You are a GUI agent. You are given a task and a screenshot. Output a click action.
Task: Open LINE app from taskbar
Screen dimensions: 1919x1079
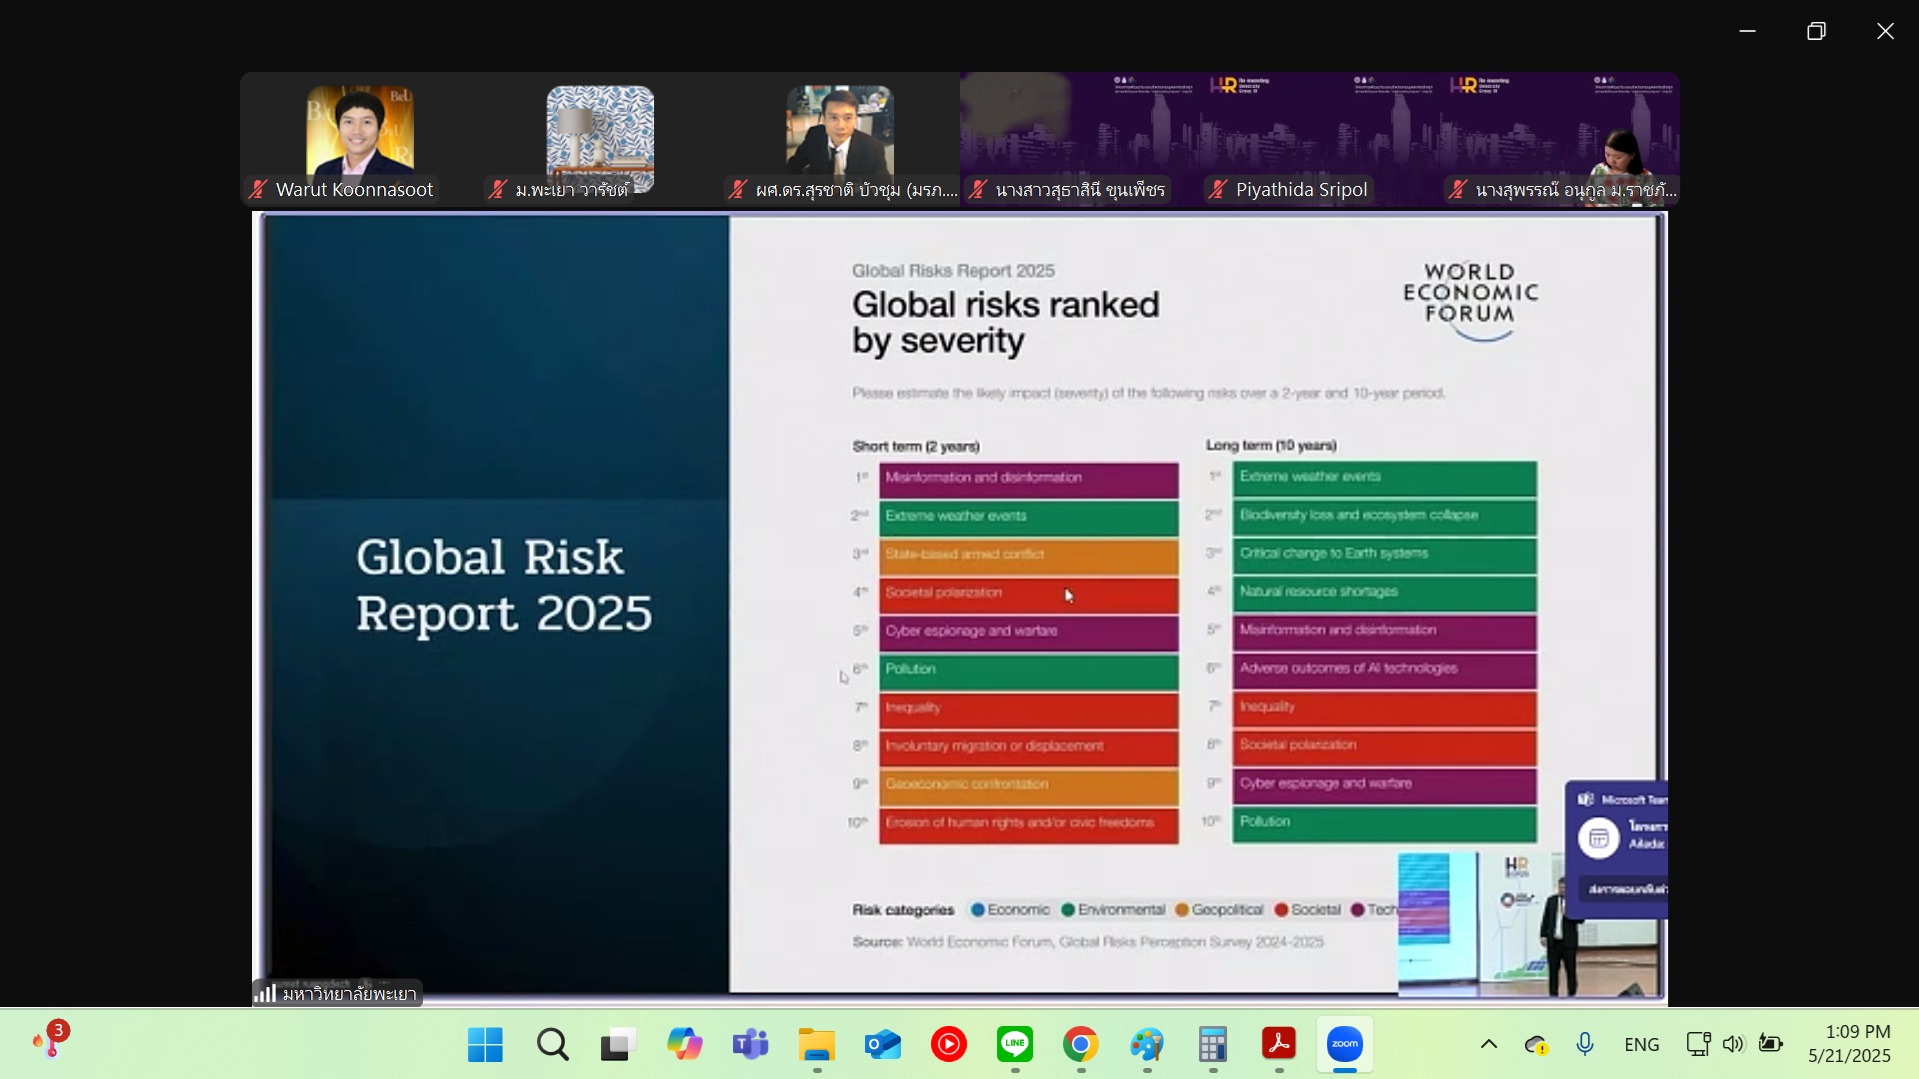pos(1015,1045)
